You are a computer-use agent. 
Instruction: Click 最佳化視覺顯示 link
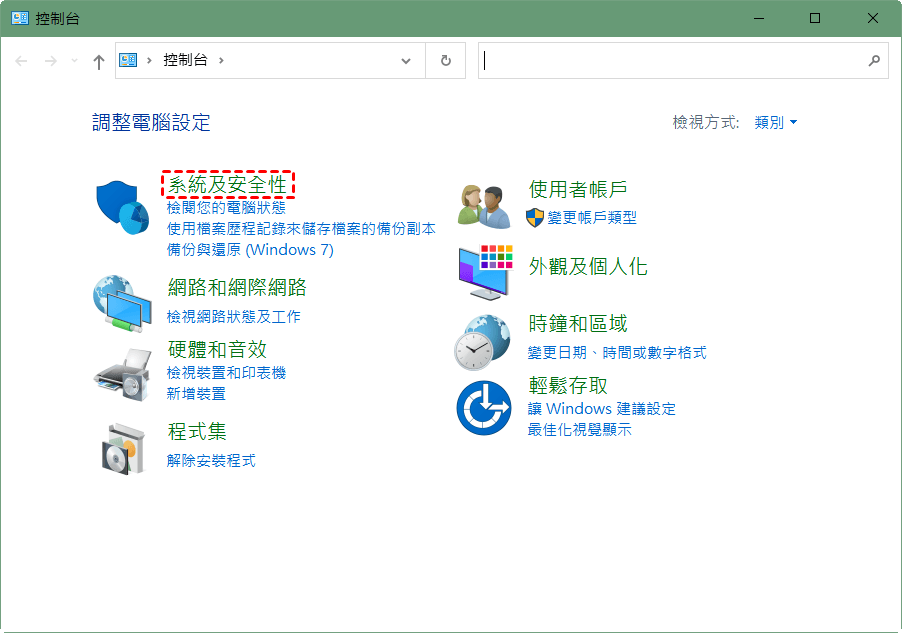(579, 429)
